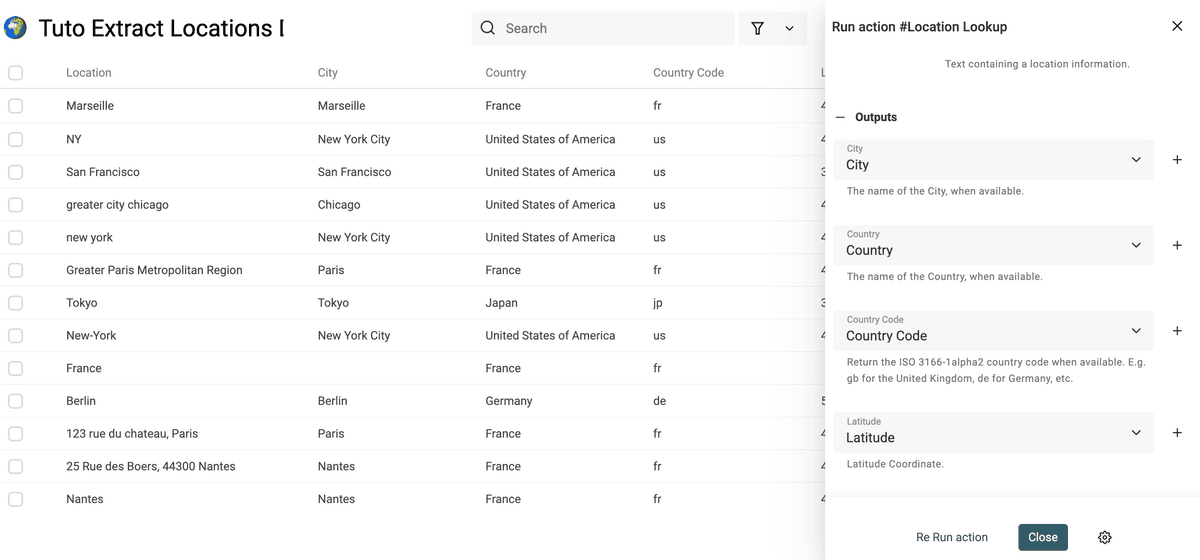The height and width of the screenshot is (560, 1200).
Task: Open the Country output dropdown
Action: (x=994, y=245)
